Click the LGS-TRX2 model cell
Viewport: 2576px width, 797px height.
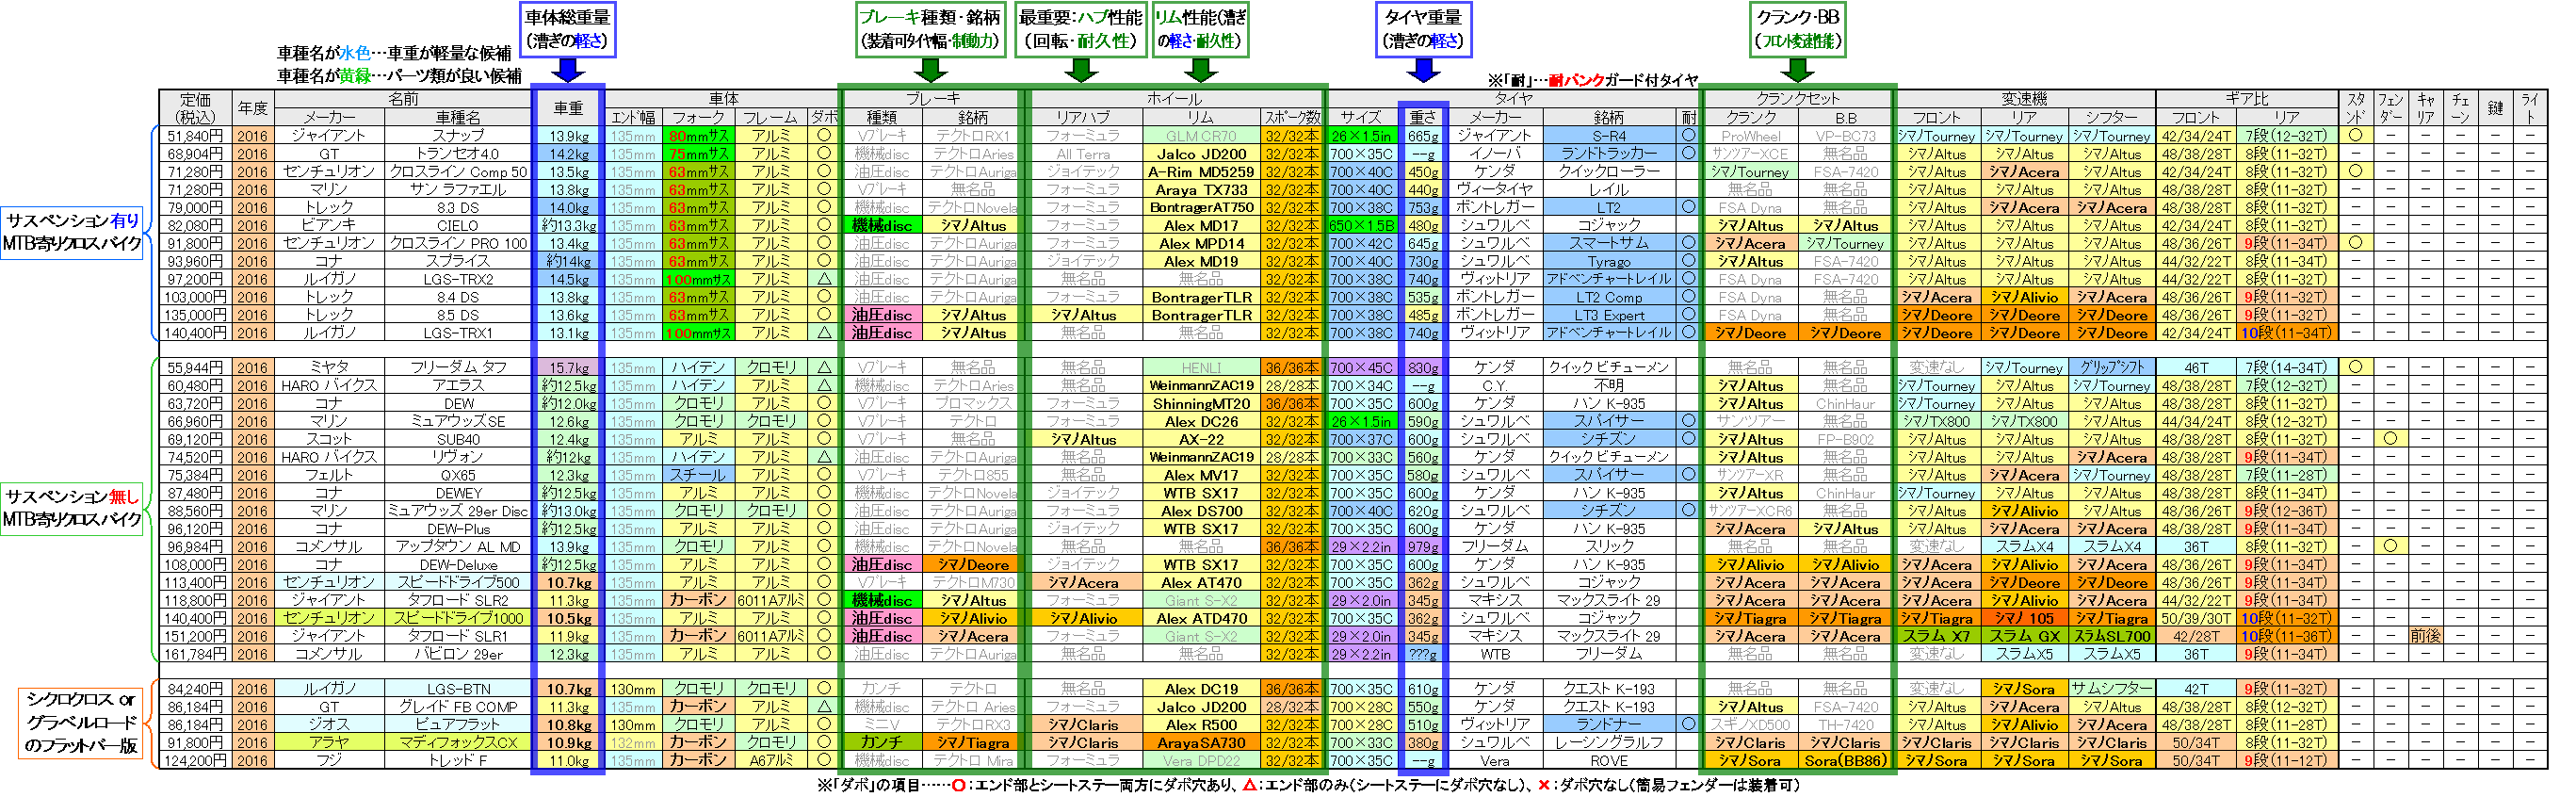coord(458,279)
